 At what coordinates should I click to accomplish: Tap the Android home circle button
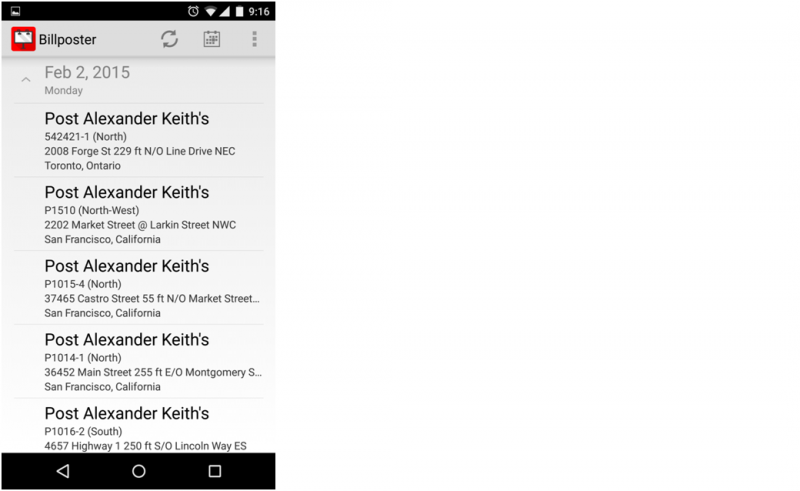(139, 471)
